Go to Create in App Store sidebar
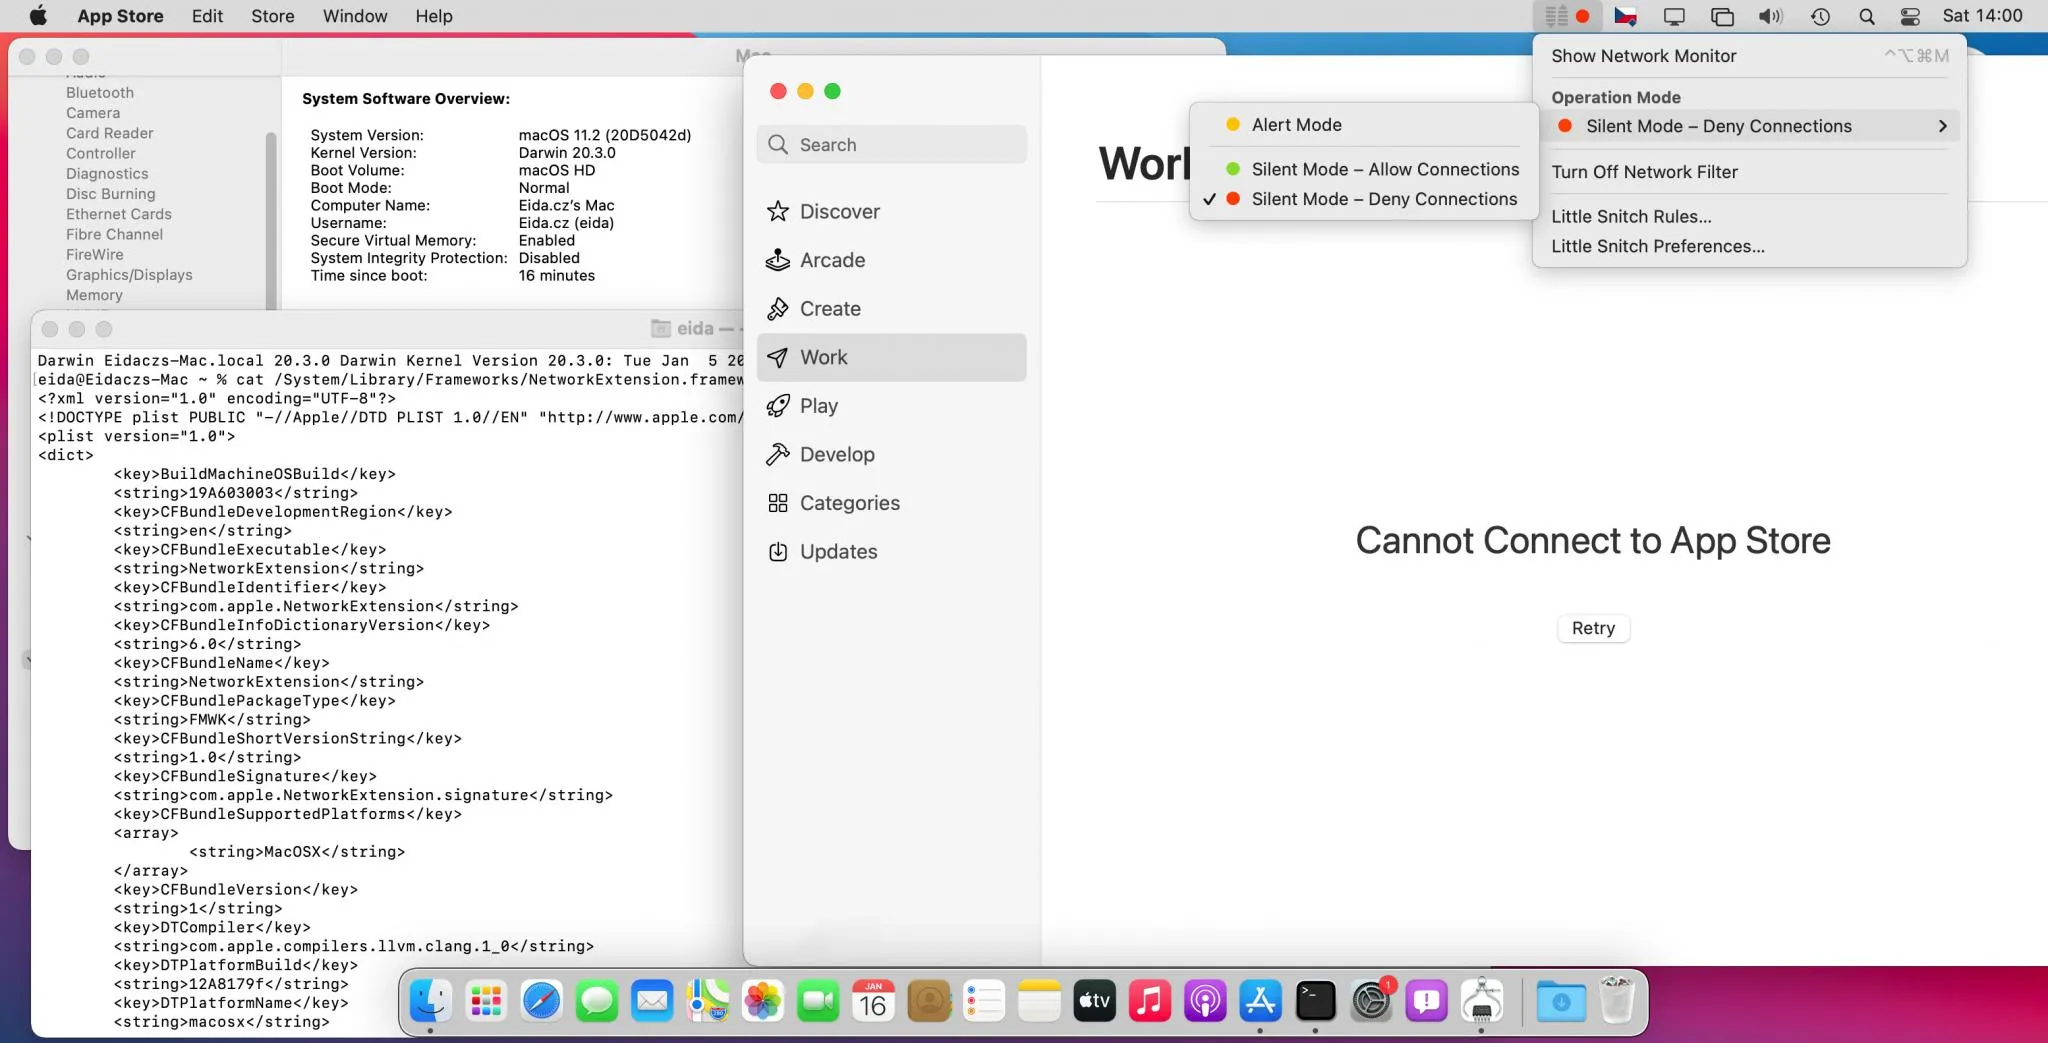 [x=891, y=309]
